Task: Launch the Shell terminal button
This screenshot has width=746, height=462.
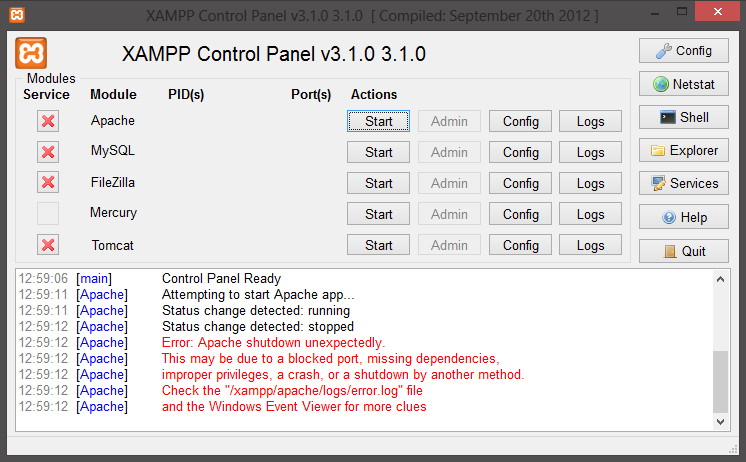Action: click(684, 117)
